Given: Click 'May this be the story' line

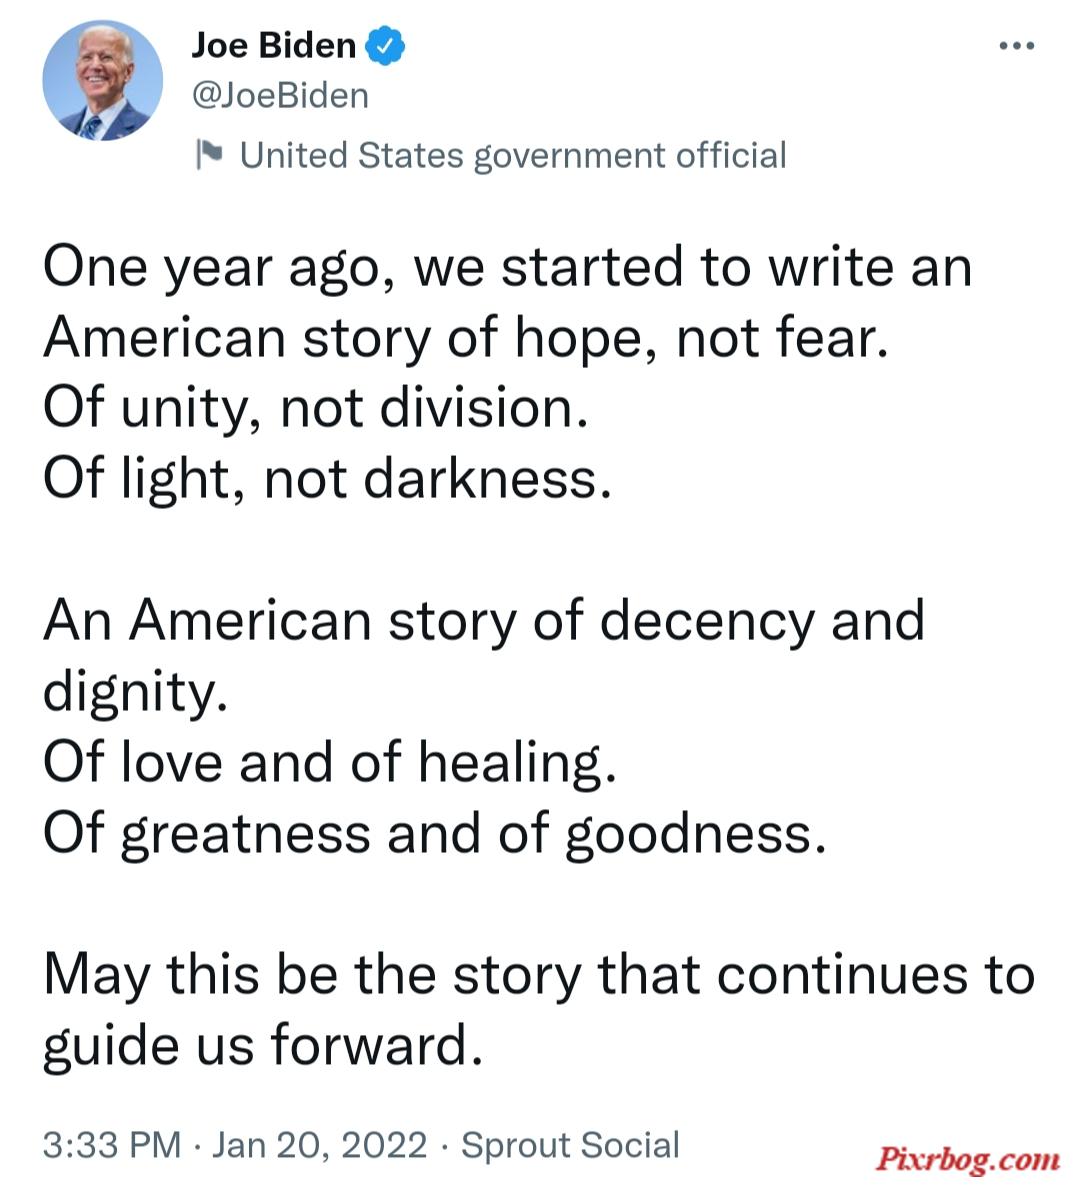Looking at the screenshot, I should point(539,976).
